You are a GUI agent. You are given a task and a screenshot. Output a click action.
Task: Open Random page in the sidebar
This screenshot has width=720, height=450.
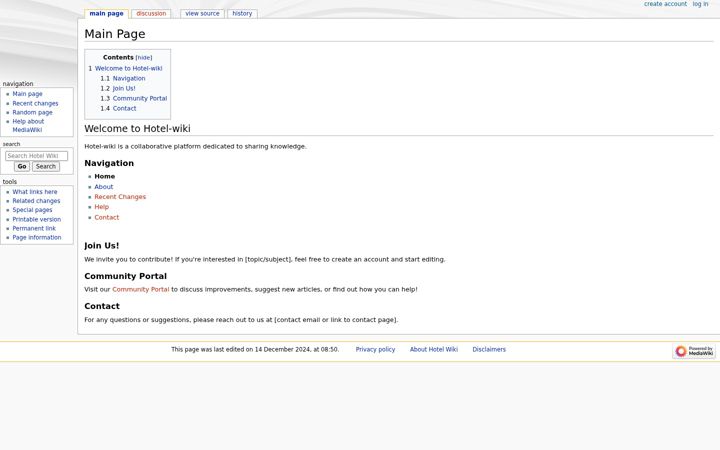(x=32, y=112)
